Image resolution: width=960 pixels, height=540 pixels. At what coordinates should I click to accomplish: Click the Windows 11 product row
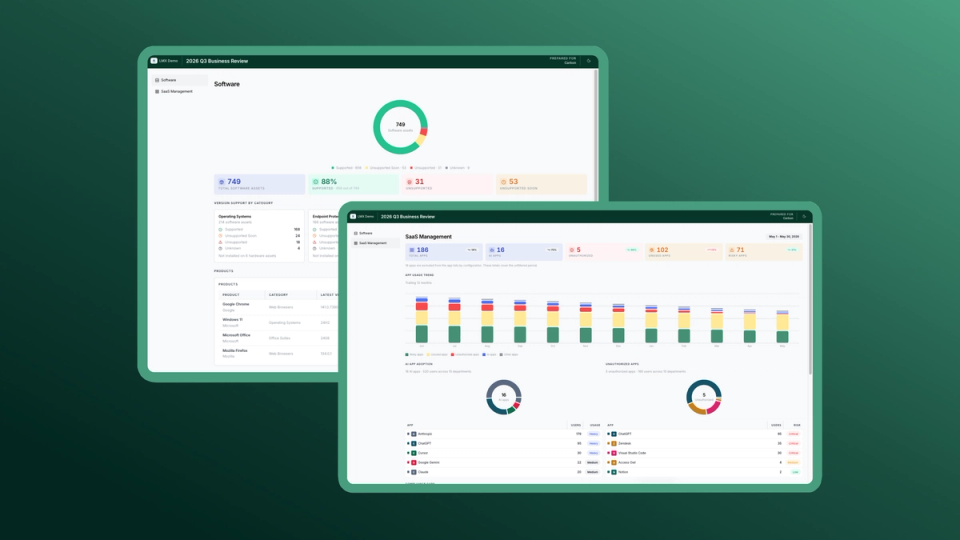pyautogui.click(x=279, y=322)
